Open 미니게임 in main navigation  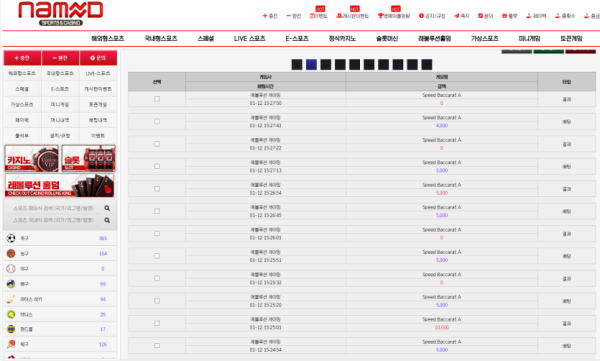tap(529, 38)
